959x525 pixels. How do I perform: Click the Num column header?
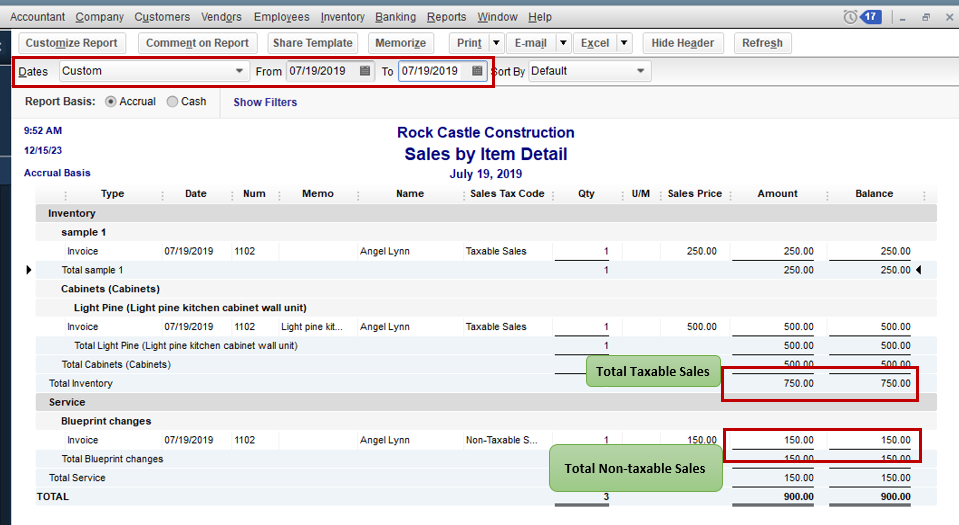tap(254, 193)
